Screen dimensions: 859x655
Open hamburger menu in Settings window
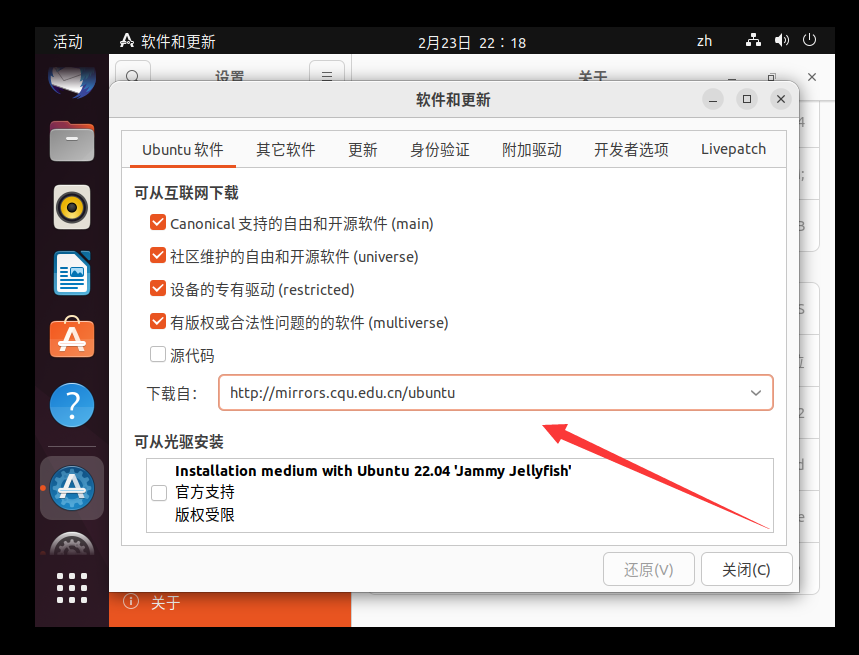(x=327, y=76)
